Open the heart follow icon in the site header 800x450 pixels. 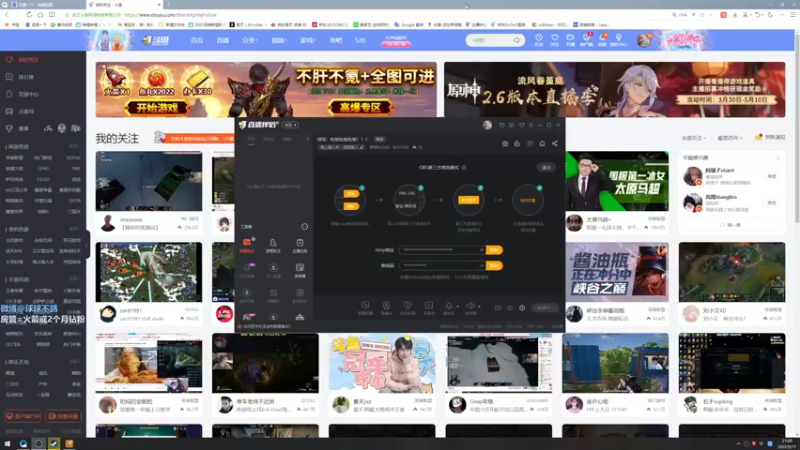[555, 38]
